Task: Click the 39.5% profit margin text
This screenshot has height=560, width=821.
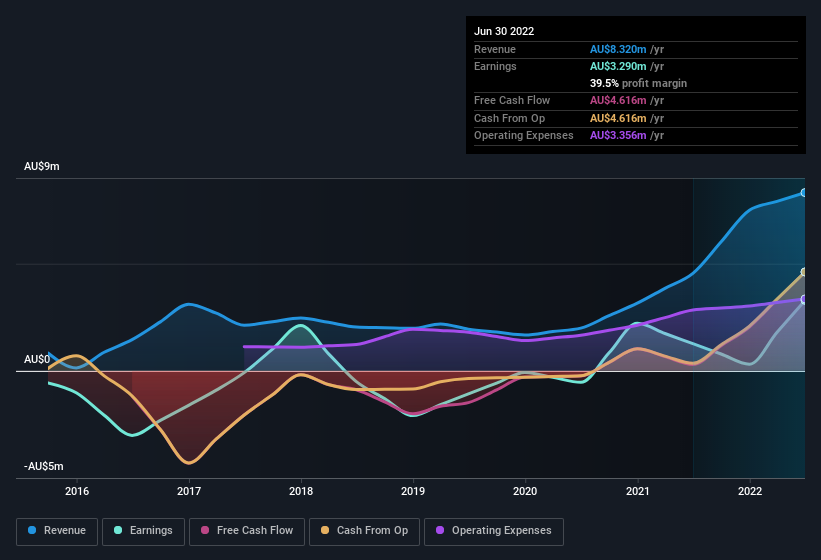Action: (x=638, y=83)
